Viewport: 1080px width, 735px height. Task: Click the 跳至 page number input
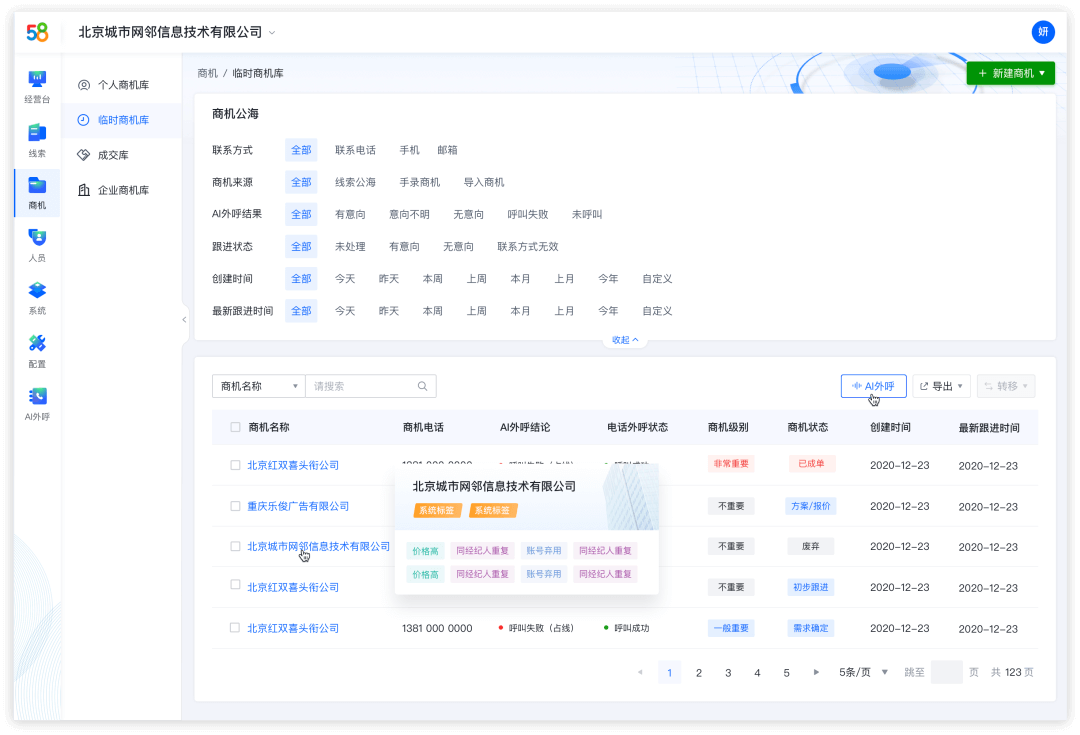(x=946, y=672)
